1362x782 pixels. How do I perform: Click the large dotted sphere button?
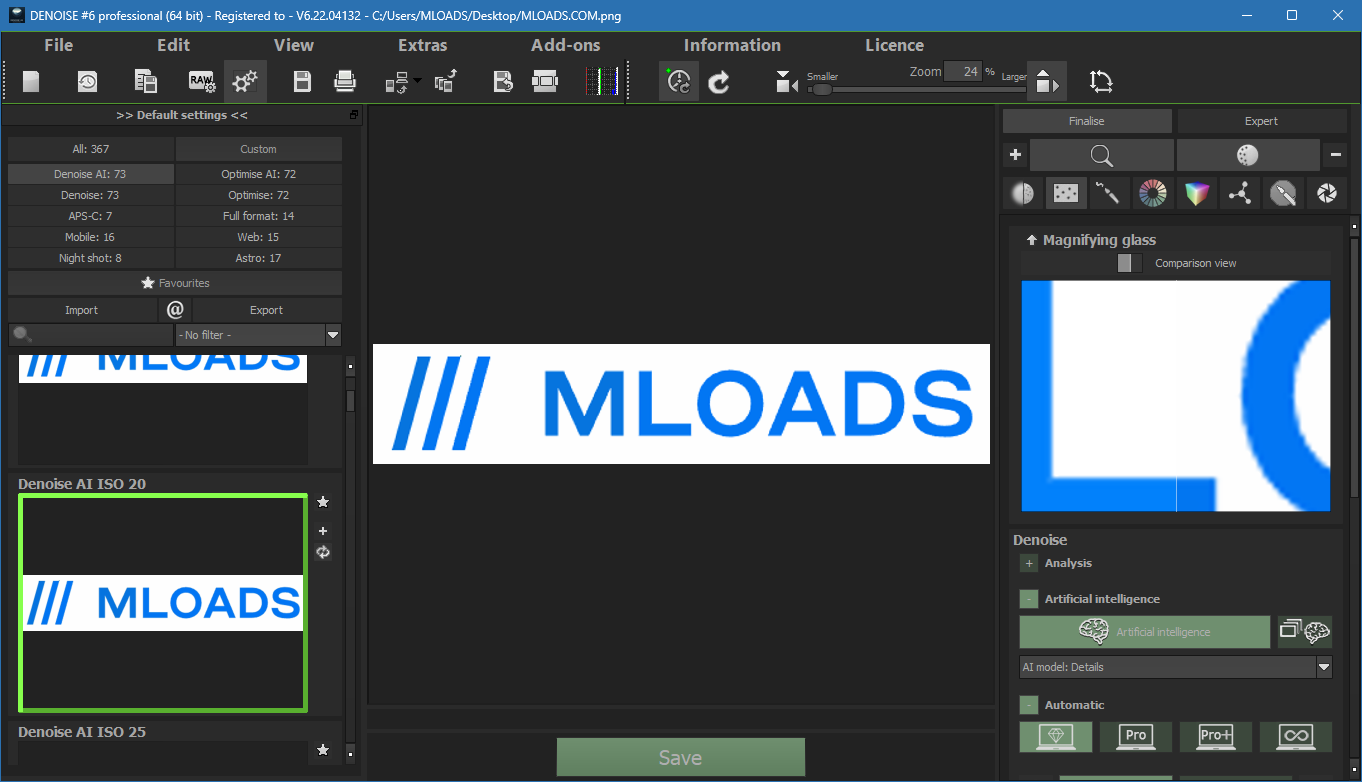[x=1248, y=155]
